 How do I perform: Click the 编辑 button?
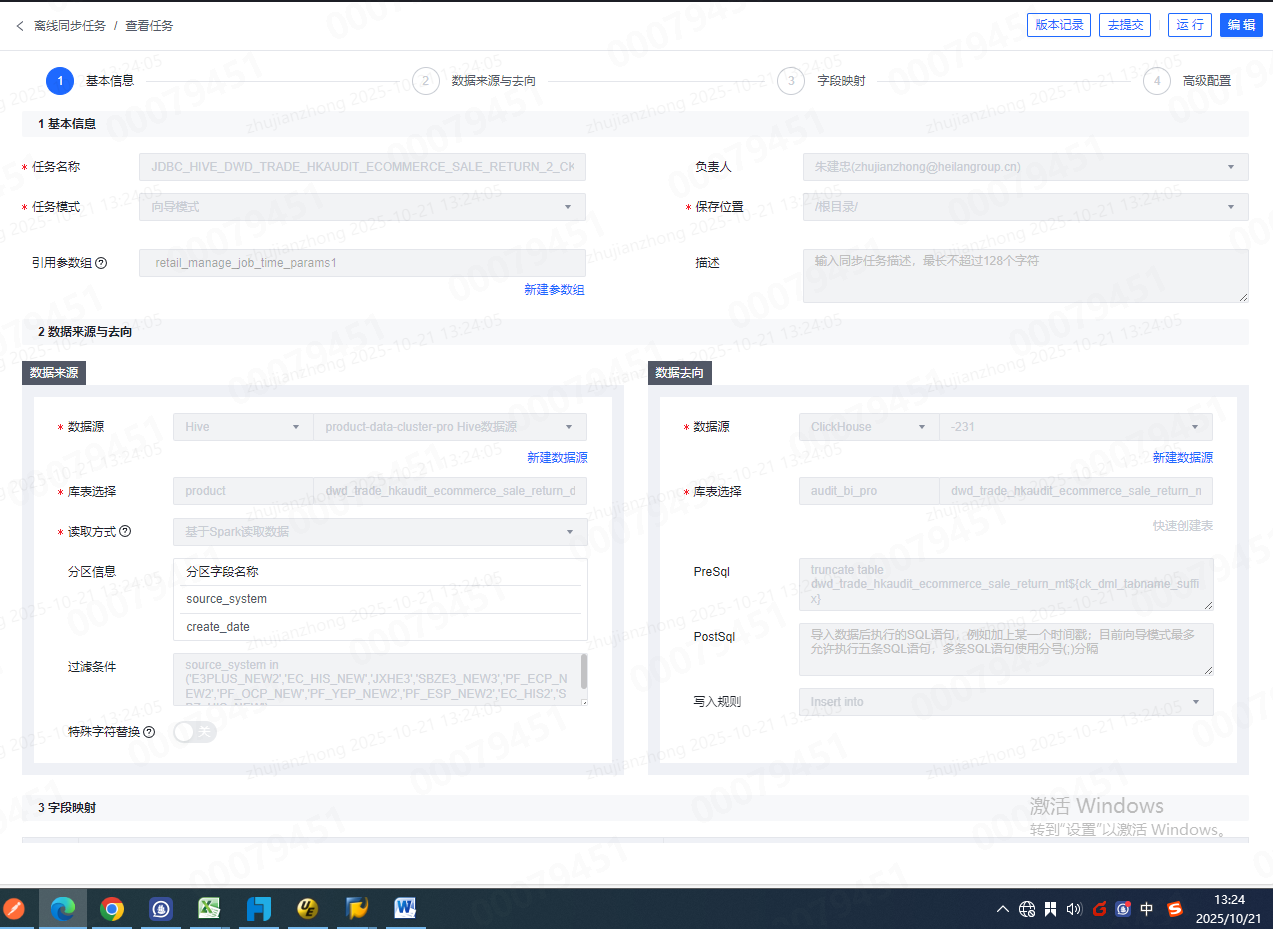click(x=1241, y=25)
